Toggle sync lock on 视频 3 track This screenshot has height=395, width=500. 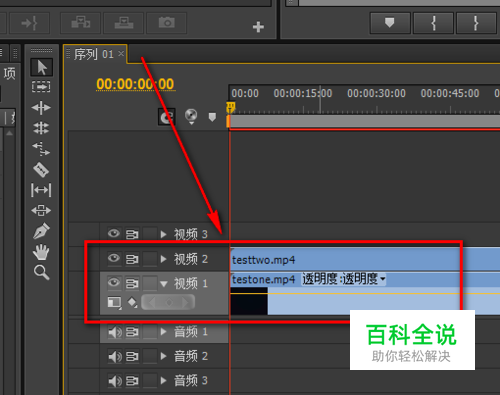132,234
